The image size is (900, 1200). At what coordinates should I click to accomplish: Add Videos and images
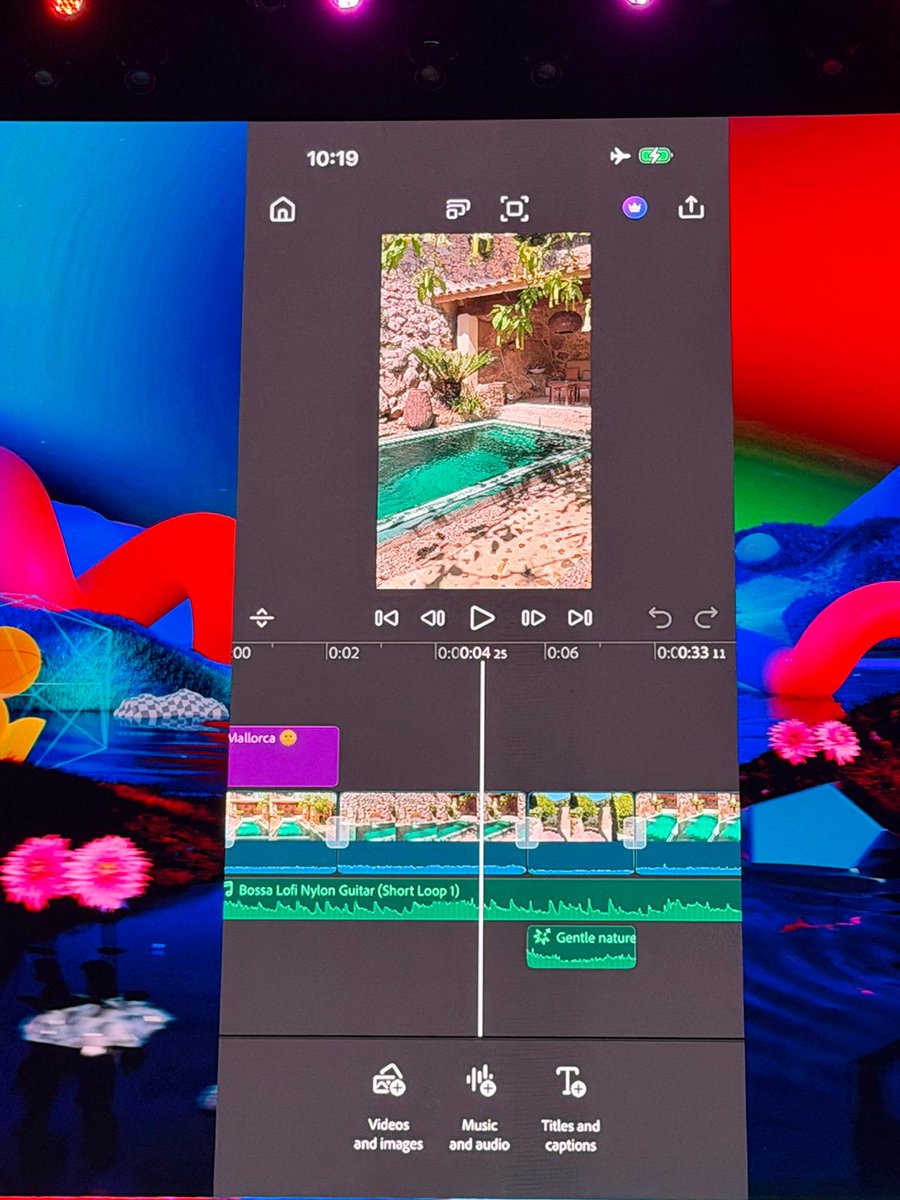click(388, 1107)
